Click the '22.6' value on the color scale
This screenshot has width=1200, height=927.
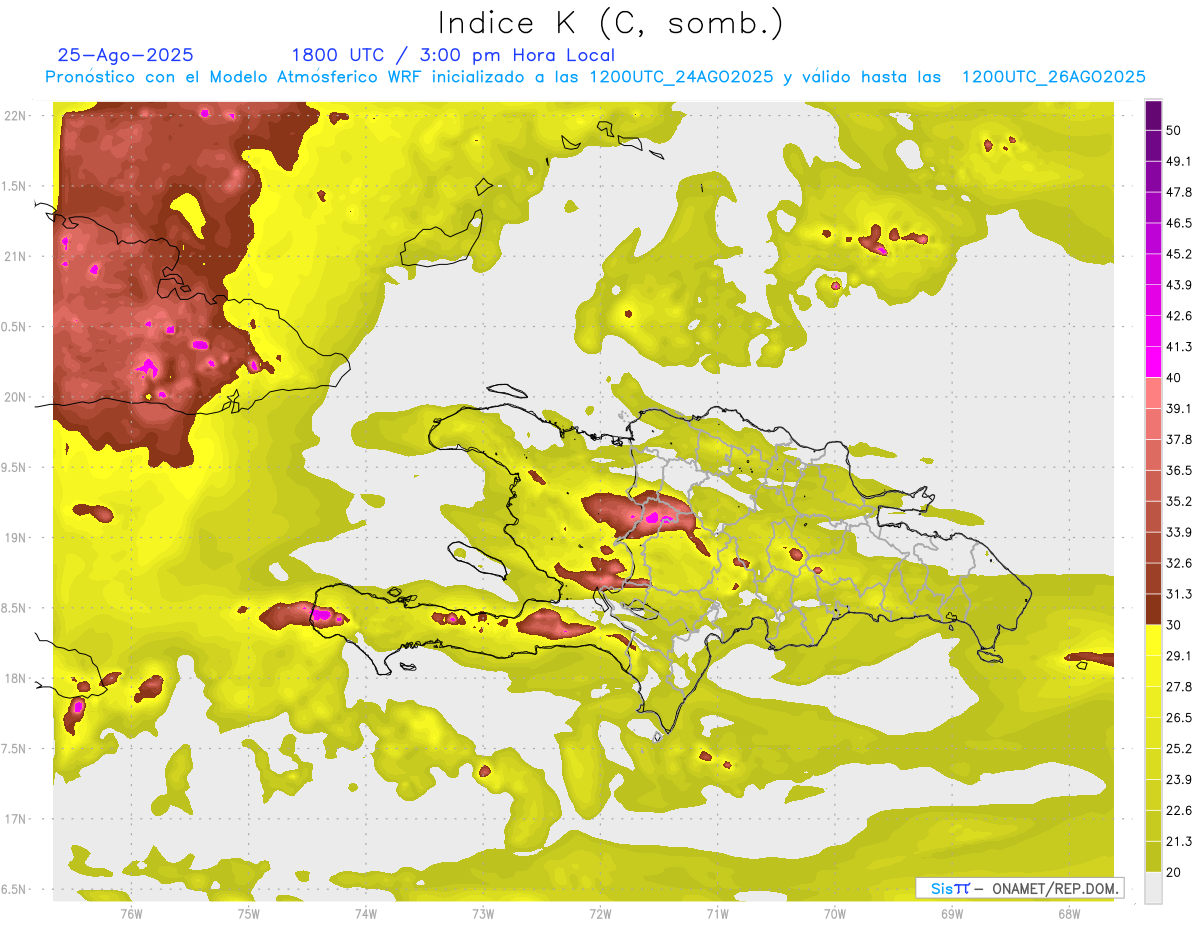tap(1178, 810)
